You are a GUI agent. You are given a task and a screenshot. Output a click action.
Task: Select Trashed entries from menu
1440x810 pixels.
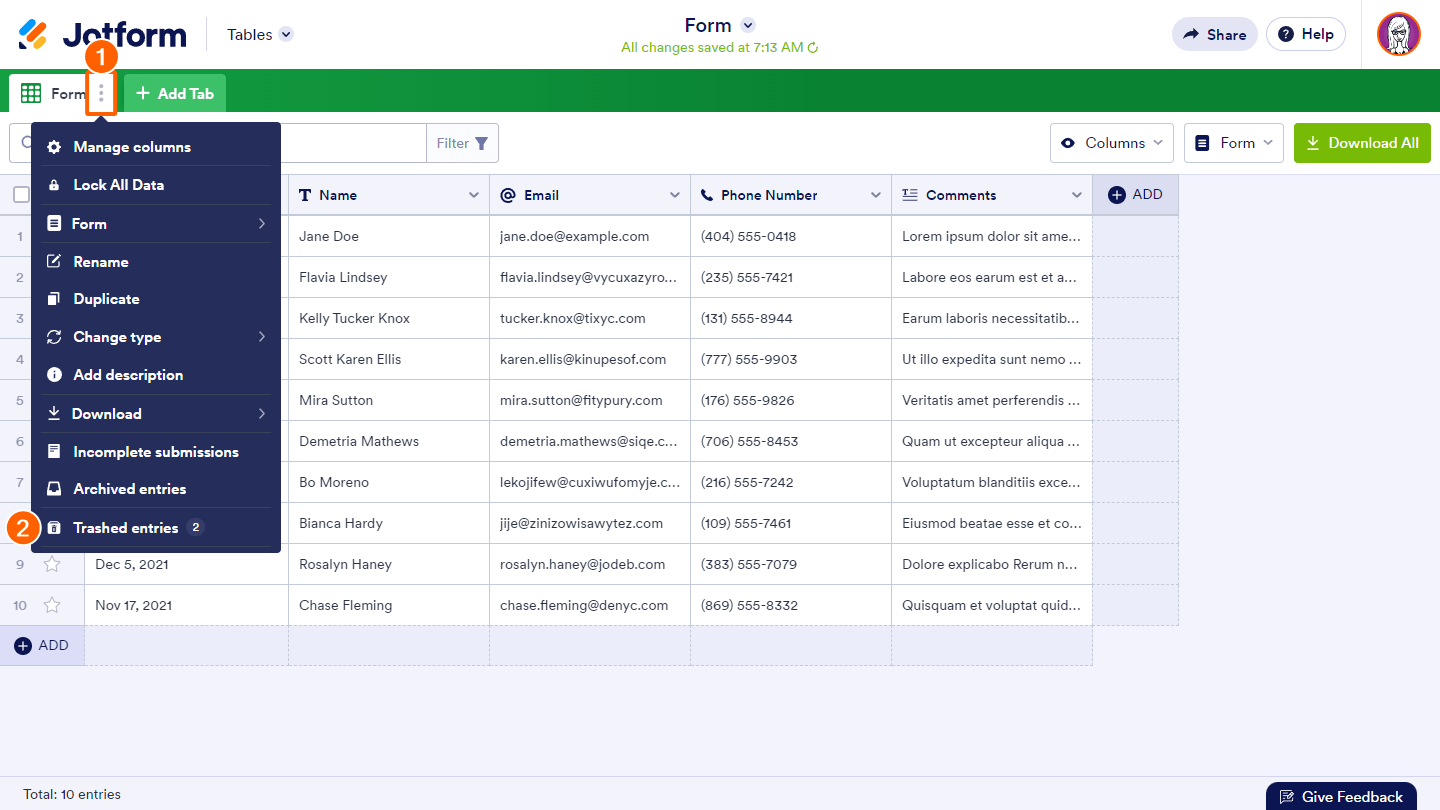126,528
